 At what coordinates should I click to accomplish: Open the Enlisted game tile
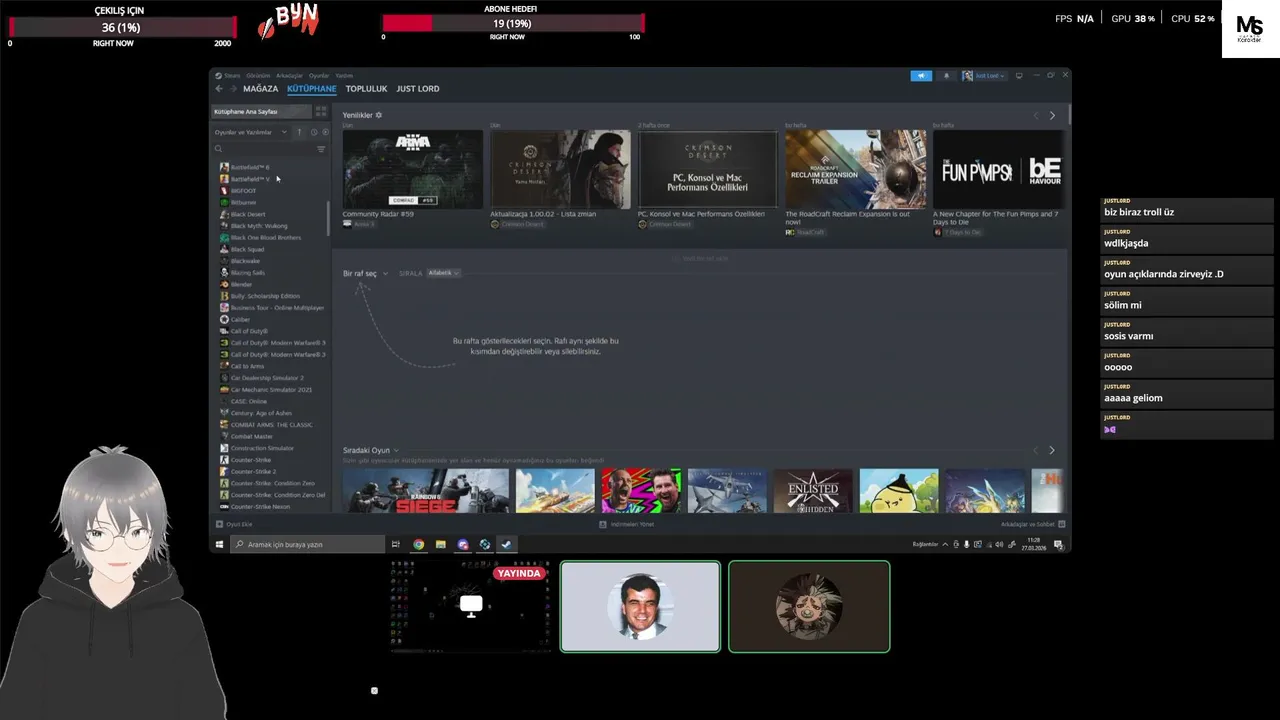pos(813,491)
